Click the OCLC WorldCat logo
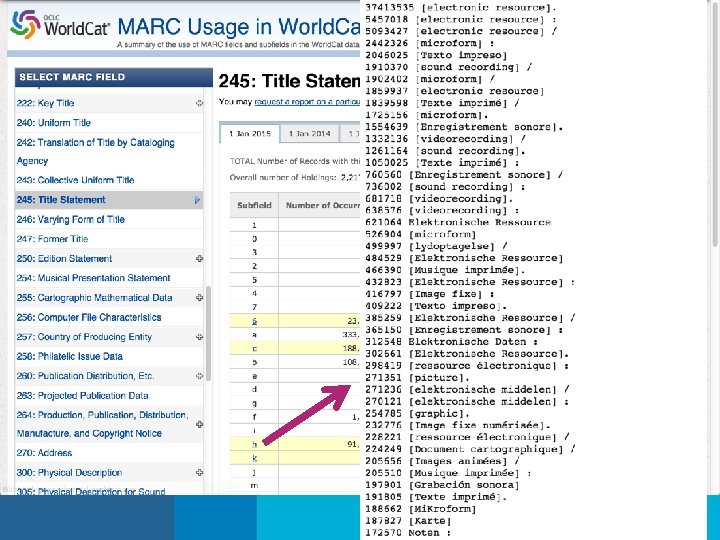This screenshot has height=540, width=720. coord(60,25)
